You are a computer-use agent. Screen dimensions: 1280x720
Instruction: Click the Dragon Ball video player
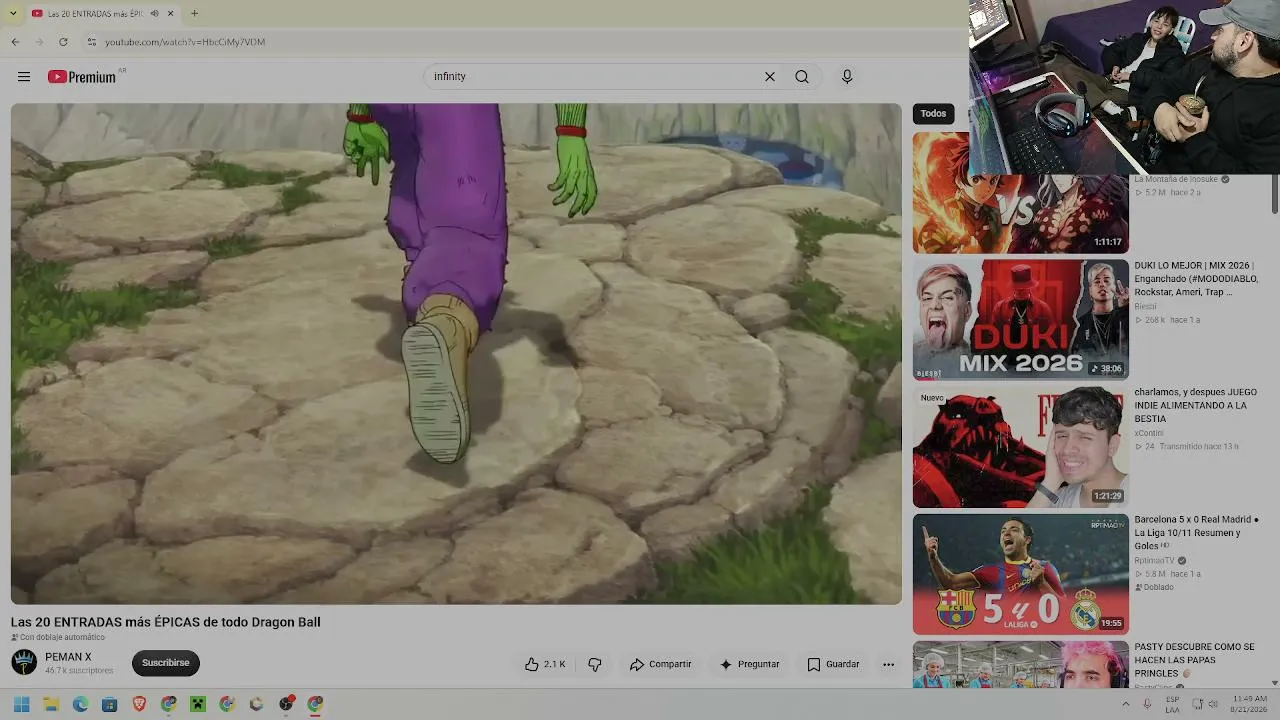tap(456, 354)
